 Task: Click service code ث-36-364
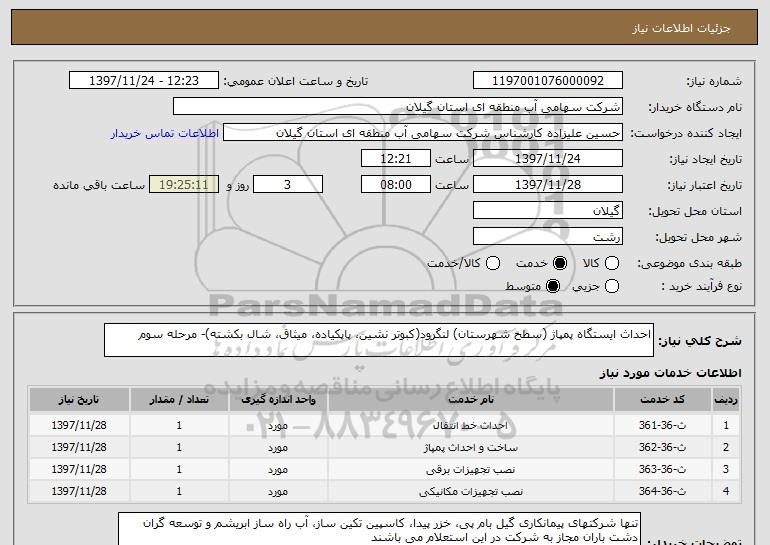(x=662, y=491)
